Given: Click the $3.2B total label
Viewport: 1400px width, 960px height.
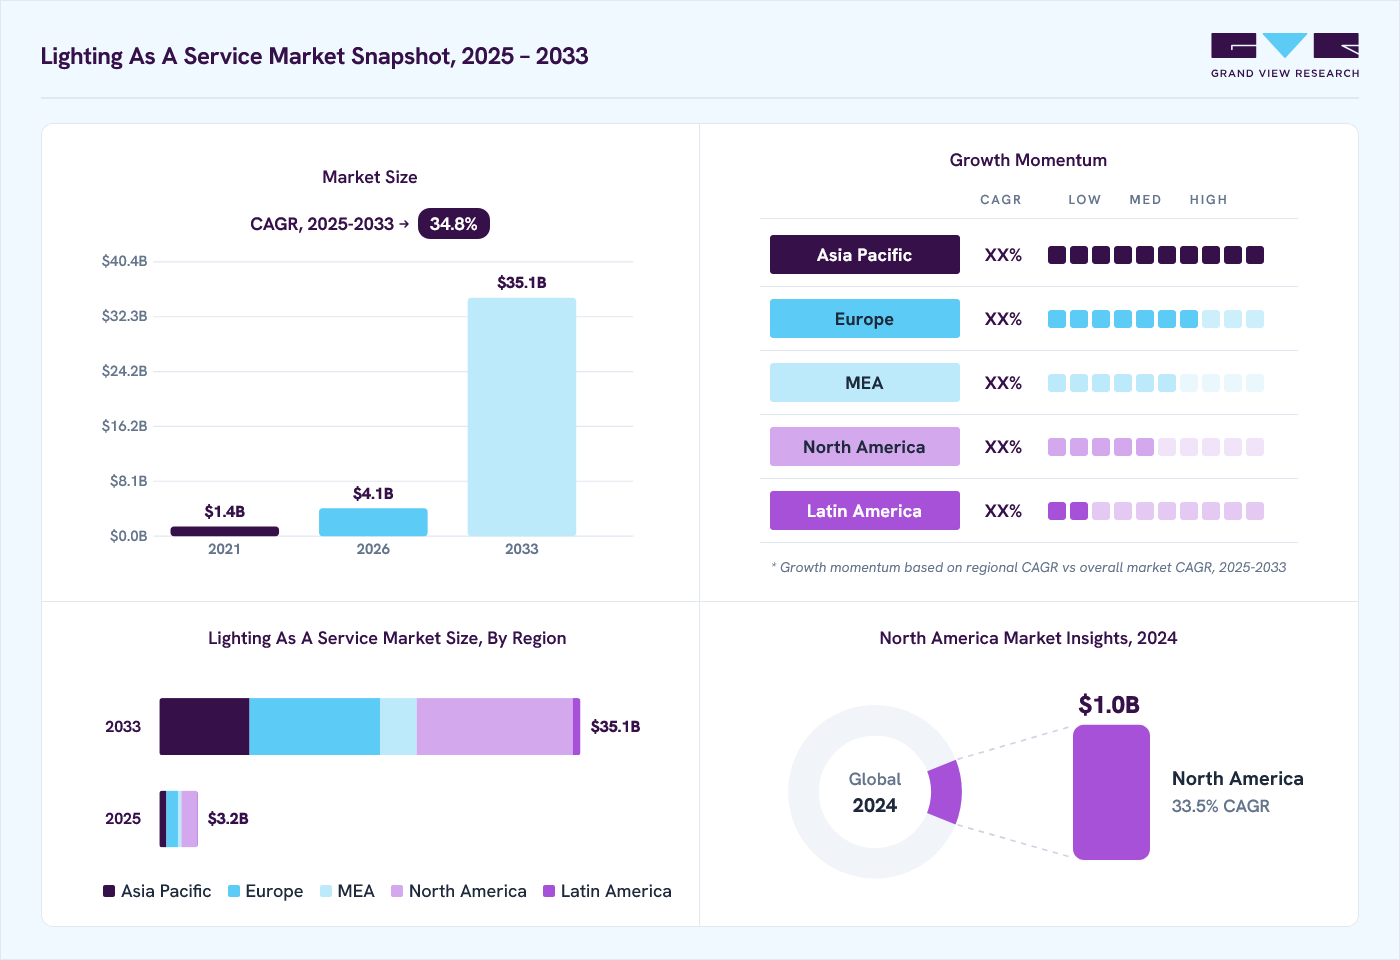Looking at the screenshot, I should [228, 819].
